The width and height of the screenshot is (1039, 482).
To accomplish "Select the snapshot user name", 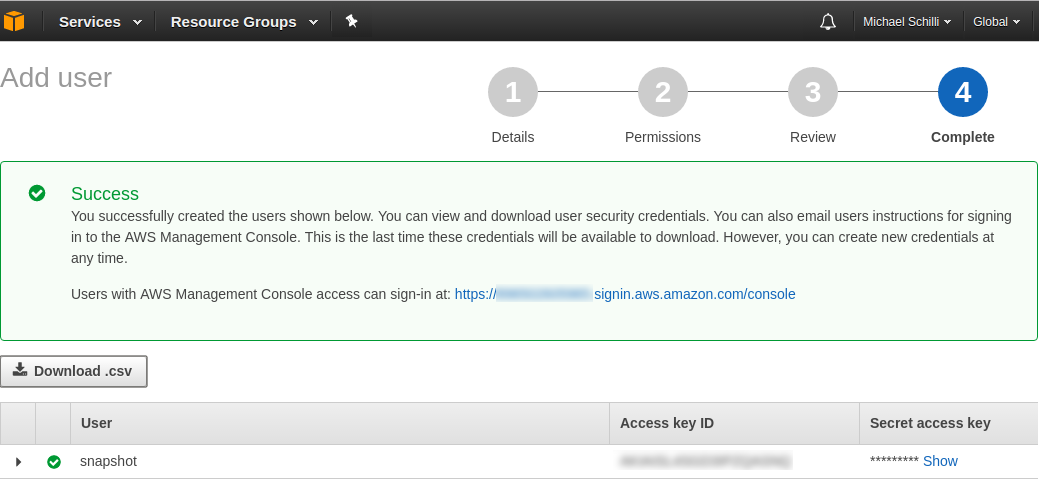I will point(109,461).
